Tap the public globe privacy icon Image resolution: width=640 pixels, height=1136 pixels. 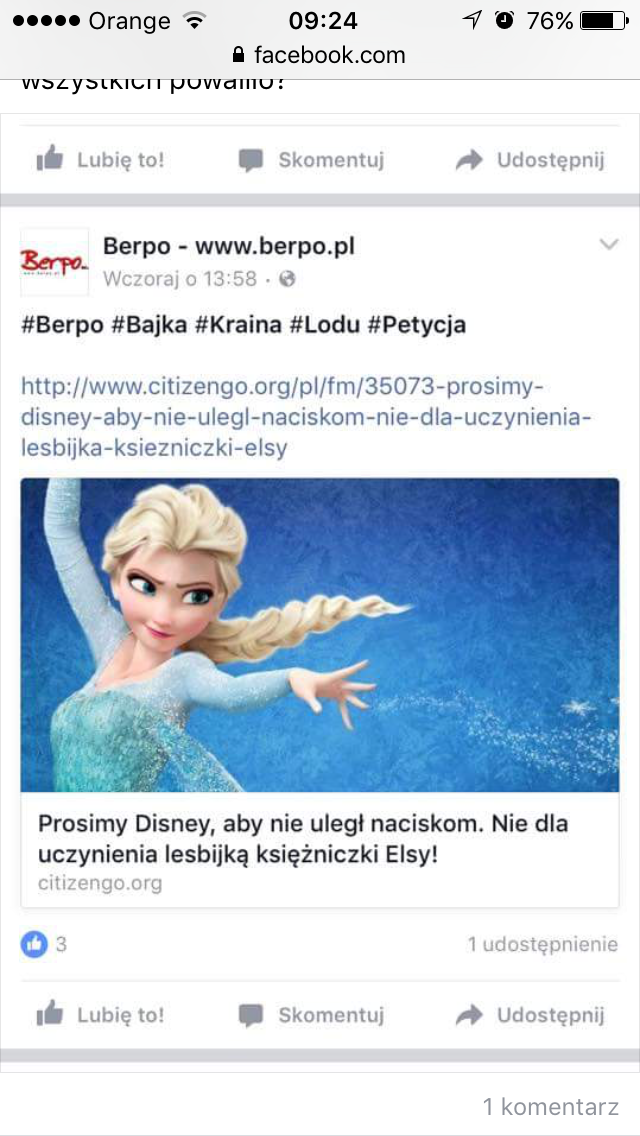pyautogui.click(x=288, y=278)
